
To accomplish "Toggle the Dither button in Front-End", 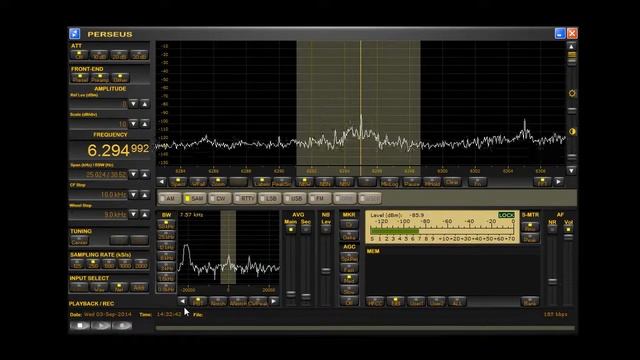I will (120, 78).
